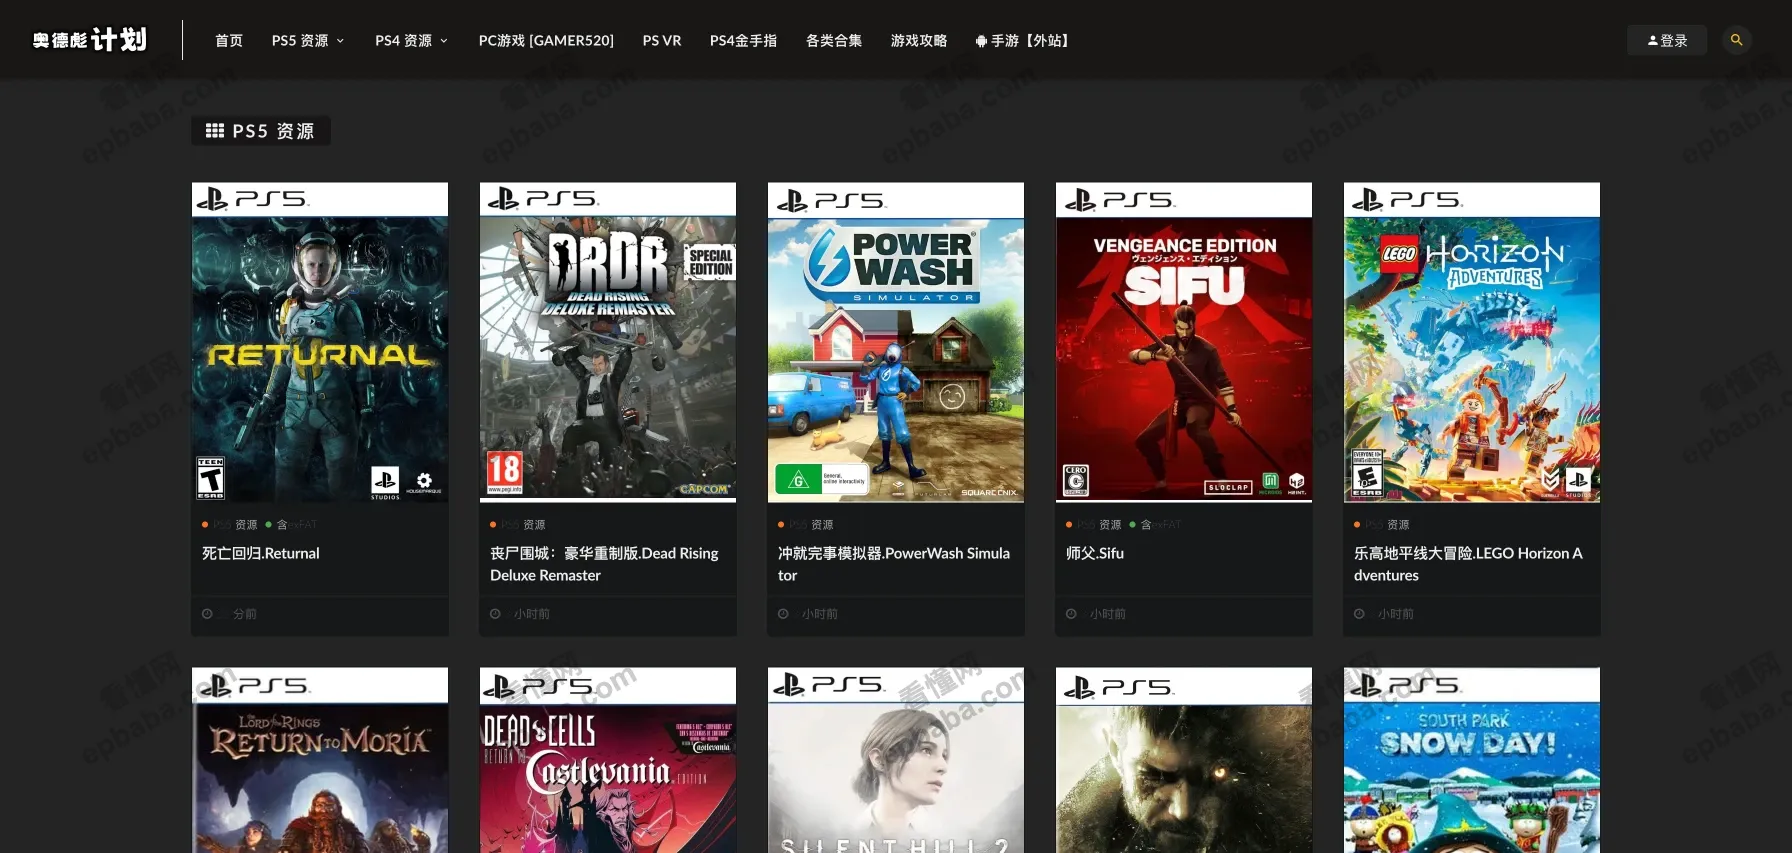Open 游戏攻略 from the top menu
The image size is (1792, 853).
tap(919, 40)
